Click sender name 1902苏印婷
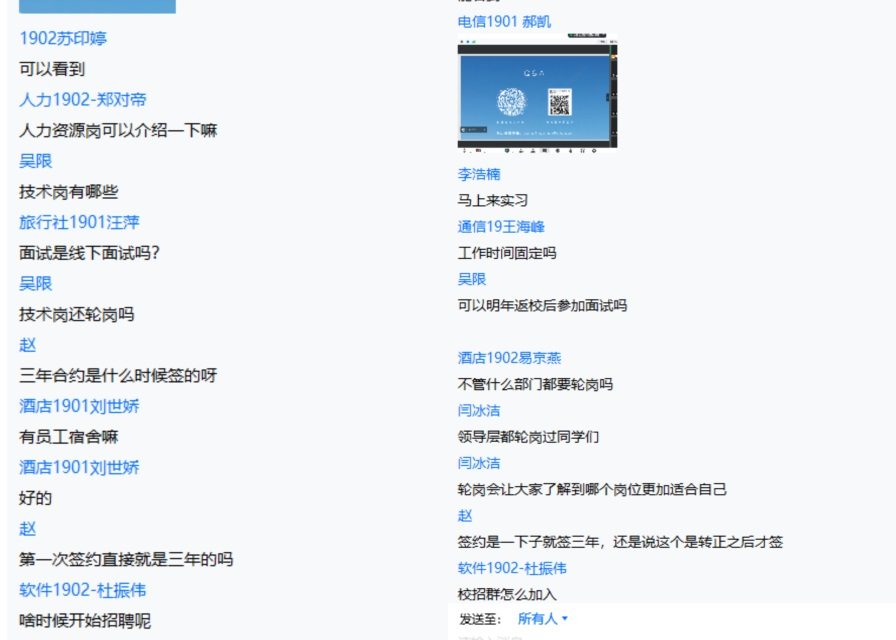 63,39
